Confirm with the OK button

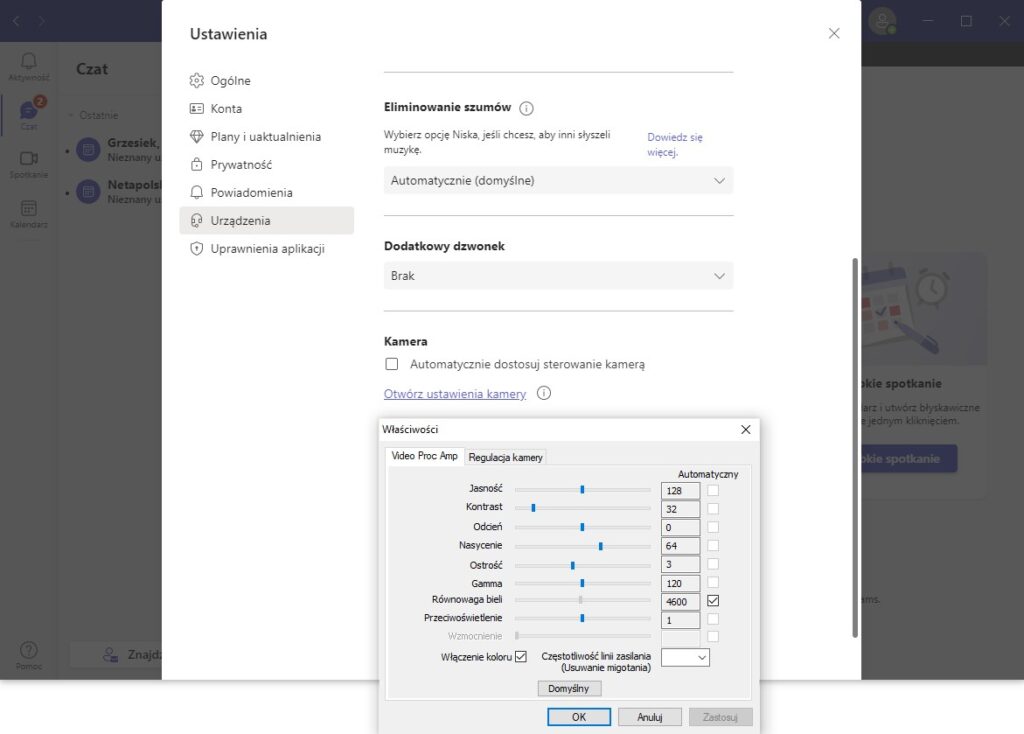tap(579, 717)
